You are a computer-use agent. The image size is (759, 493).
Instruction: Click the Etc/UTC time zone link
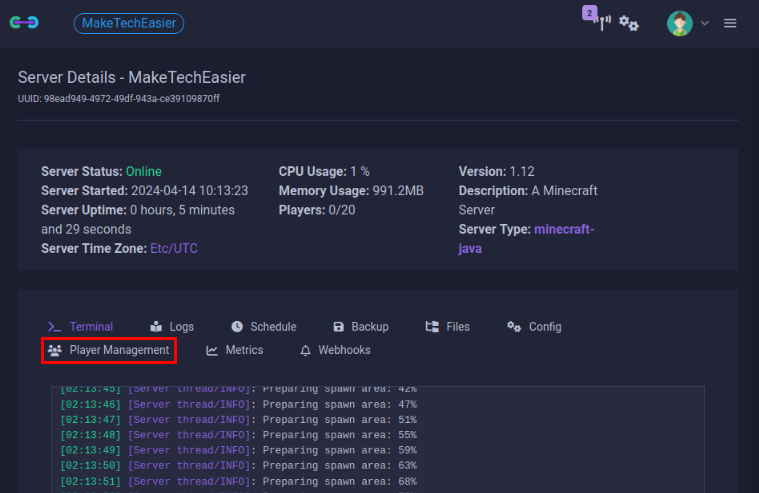point(174,248)
